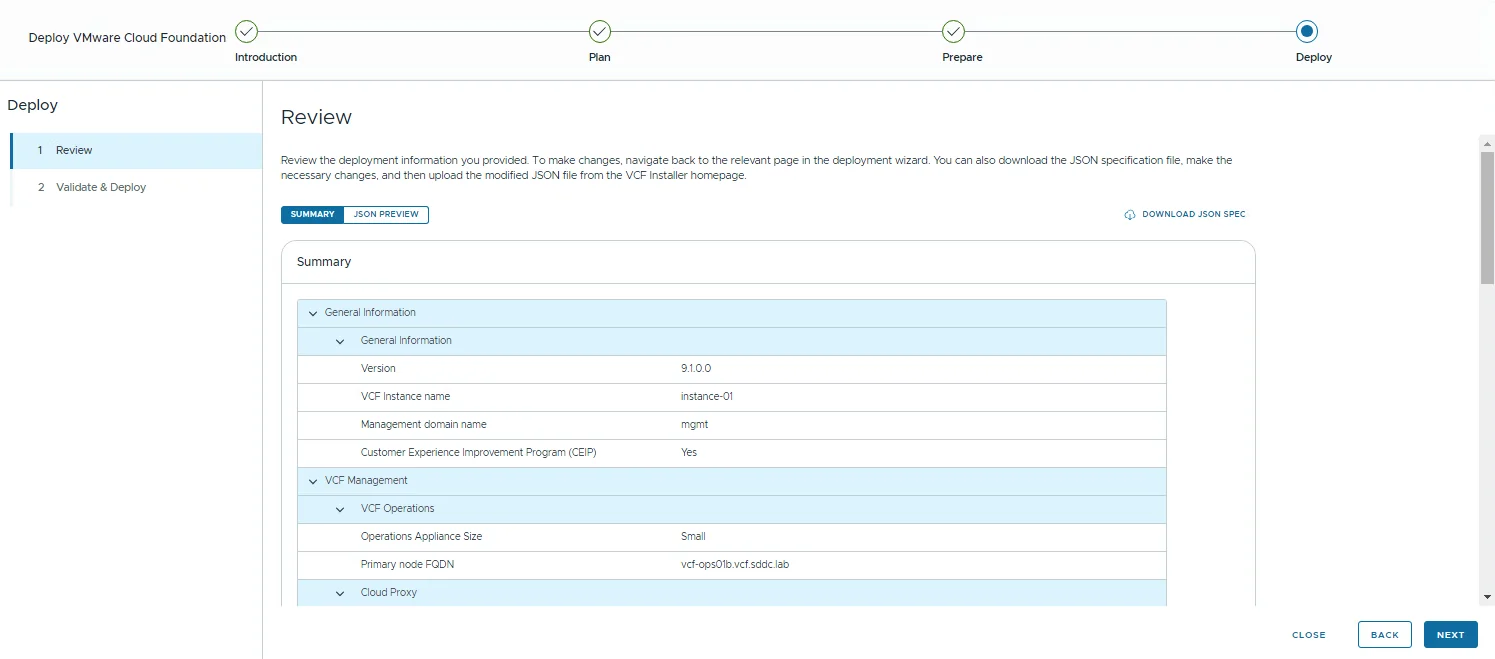Click the Operations Appliance Size label
The height and width of the screenshot is (659, 1495).
click(421, 537)
